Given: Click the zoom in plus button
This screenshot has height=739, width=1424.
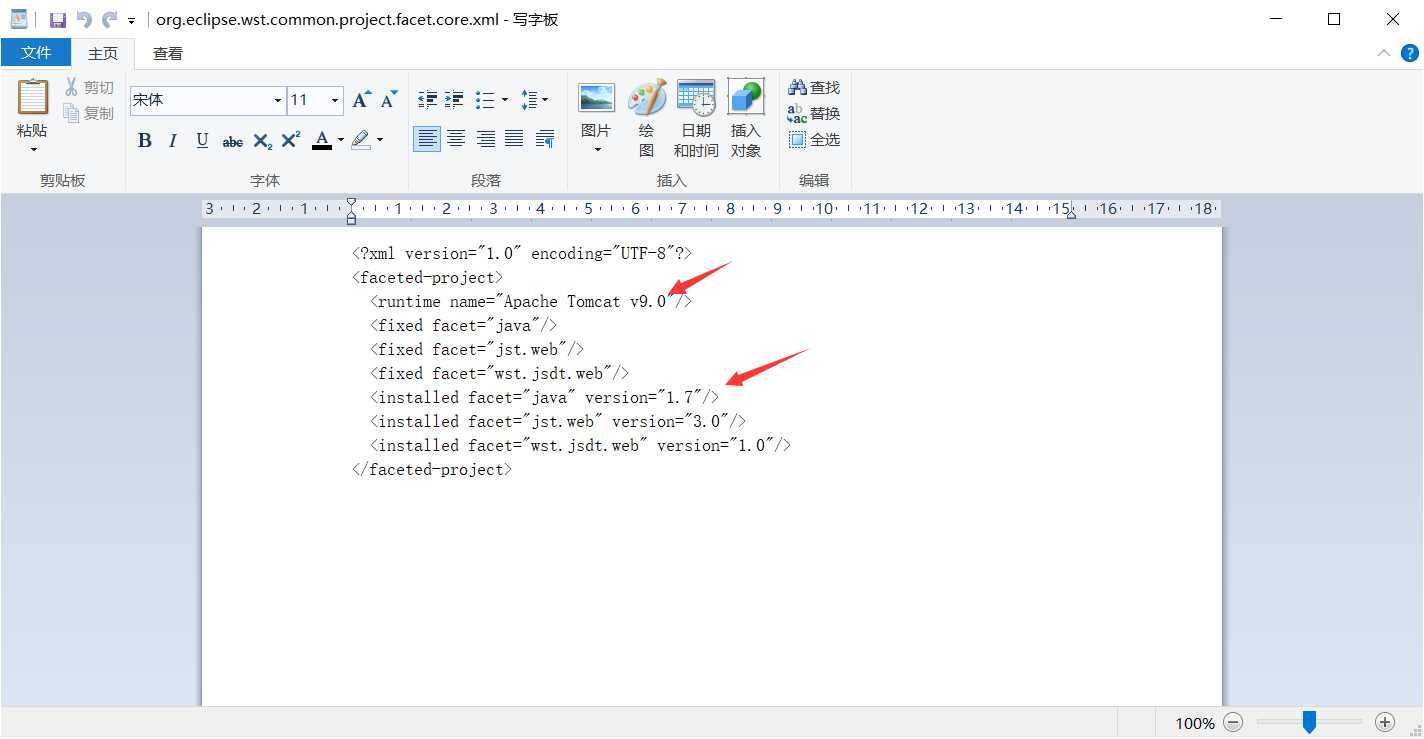Looking at the screenshot, I should point(1385,721).
